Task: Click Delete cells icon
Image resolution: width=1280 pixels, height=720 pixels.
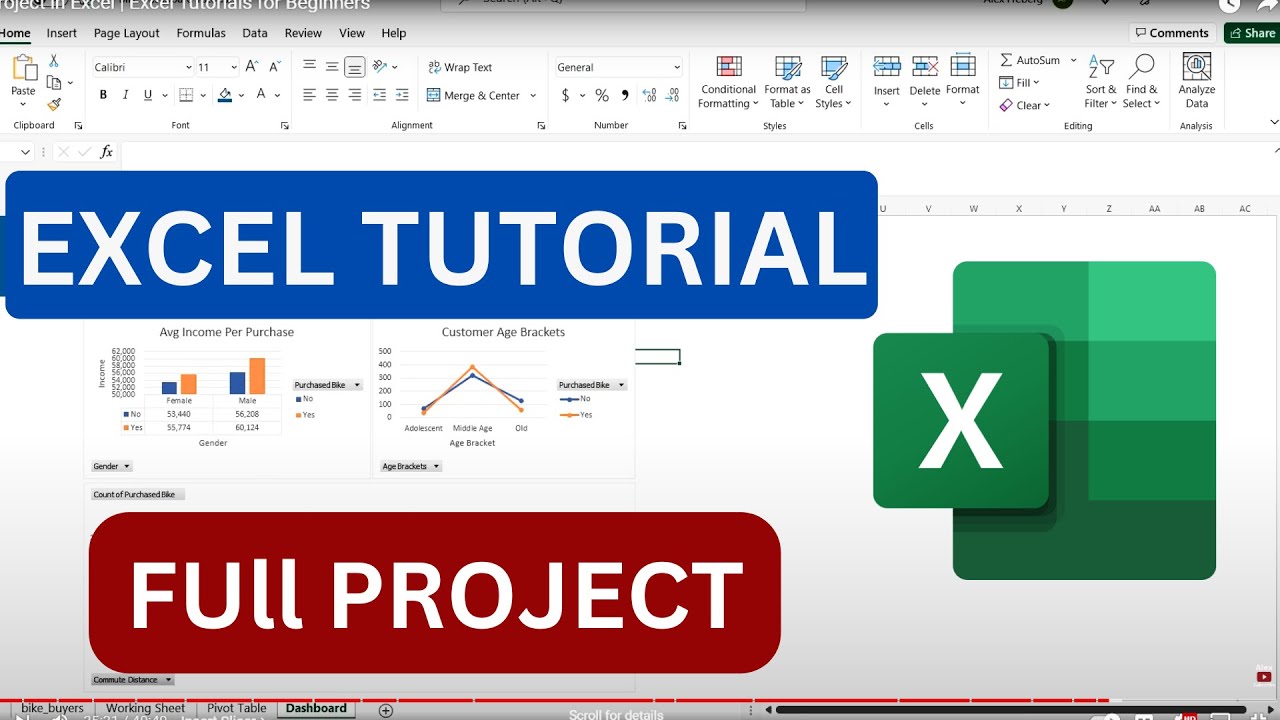Action: [925, 68]
